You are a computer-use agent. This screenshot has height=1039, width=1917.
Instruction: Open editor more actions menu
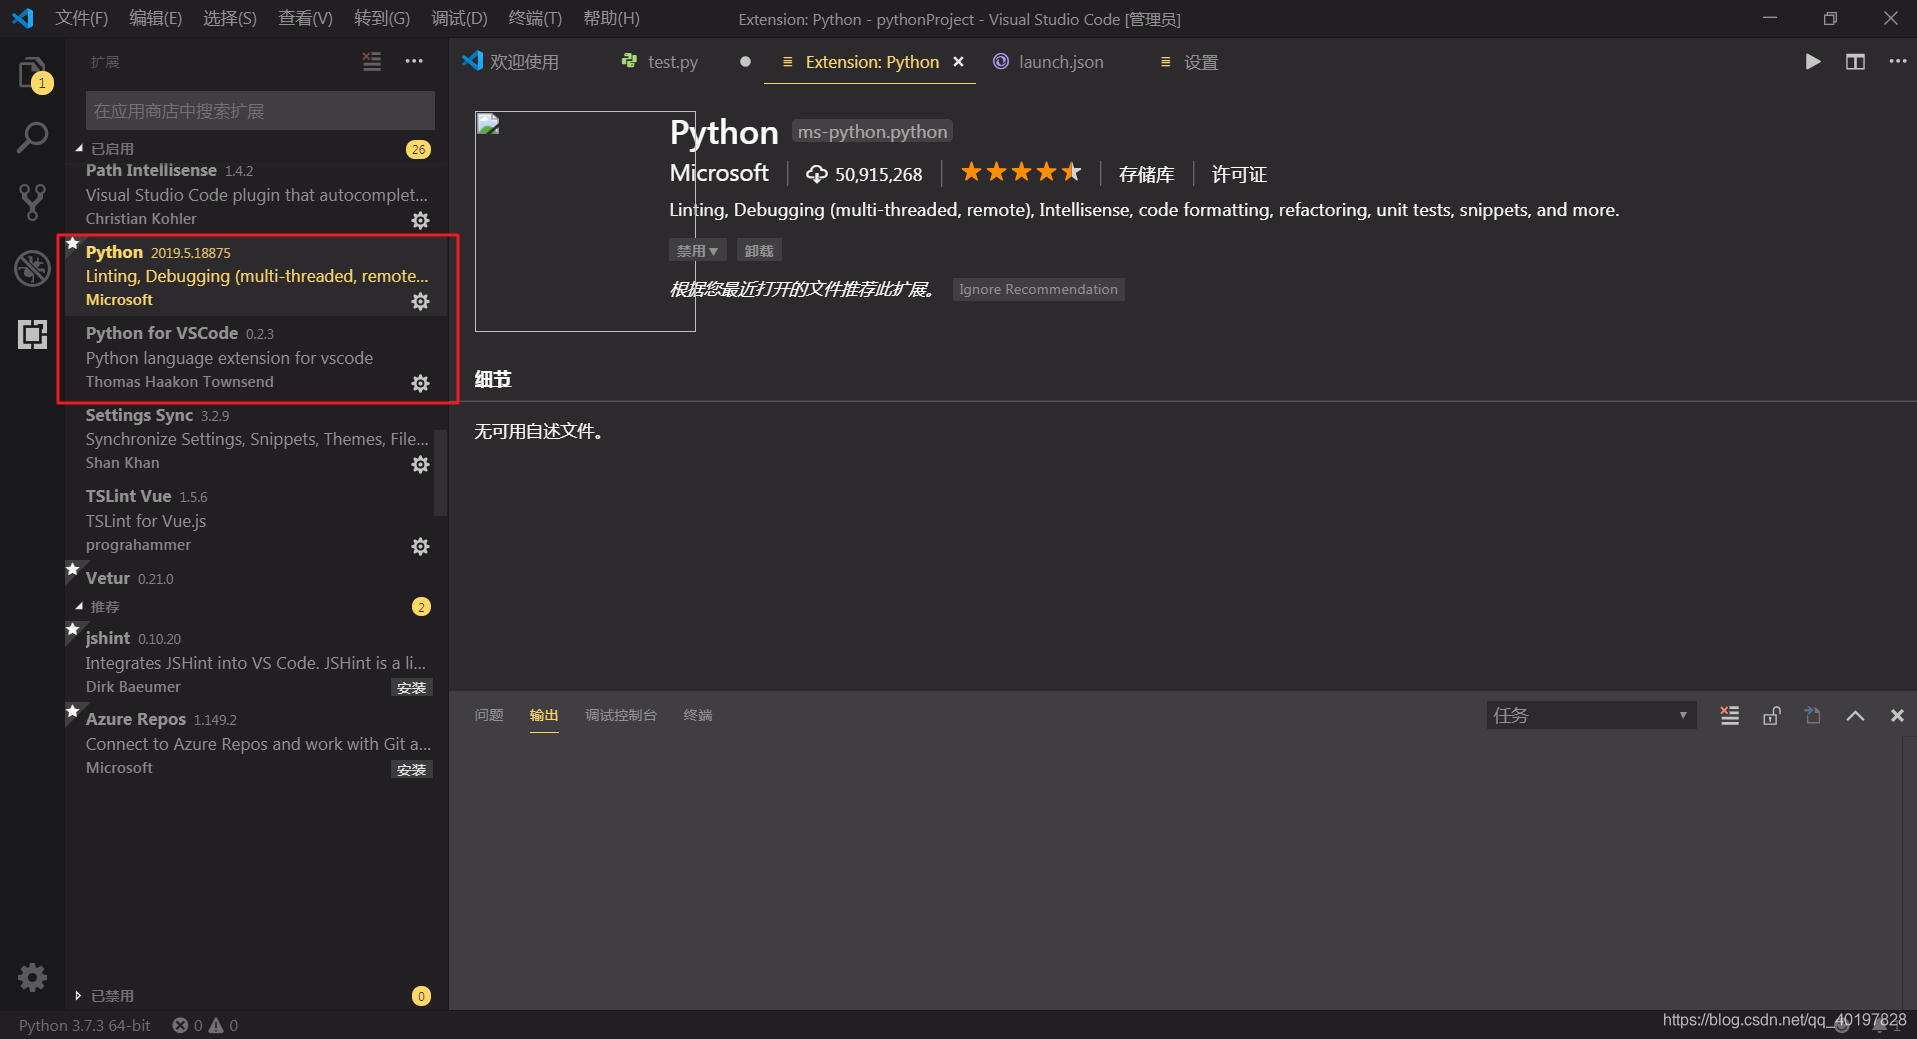(1897, 62)
